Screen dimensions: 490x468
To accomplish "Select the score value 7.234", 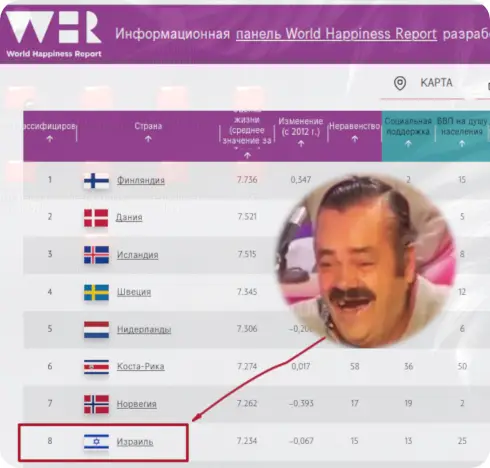I will [247, 441].
